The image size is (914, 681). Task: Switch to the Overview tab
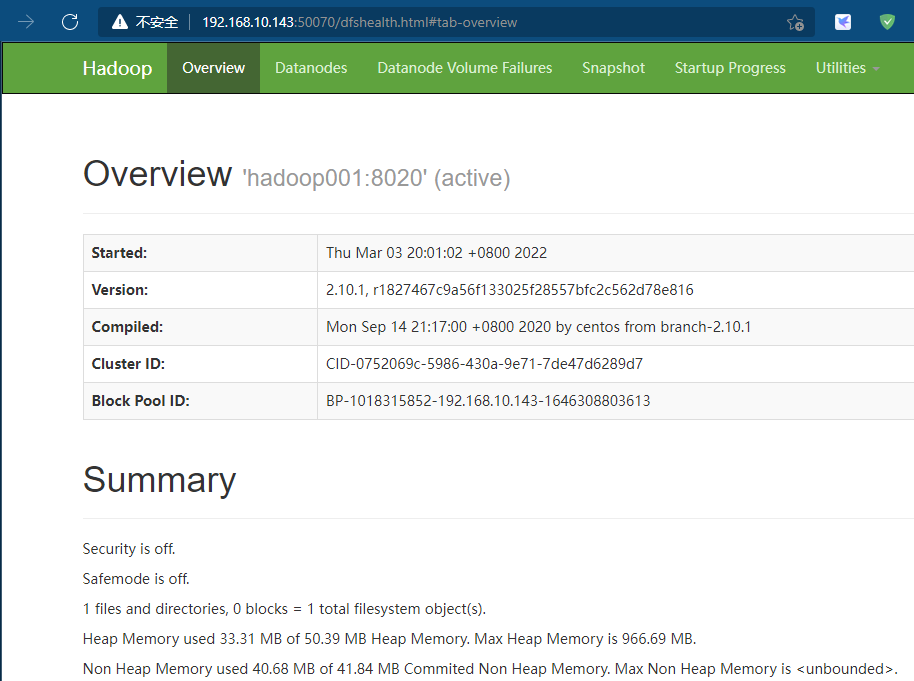[213, 68]
